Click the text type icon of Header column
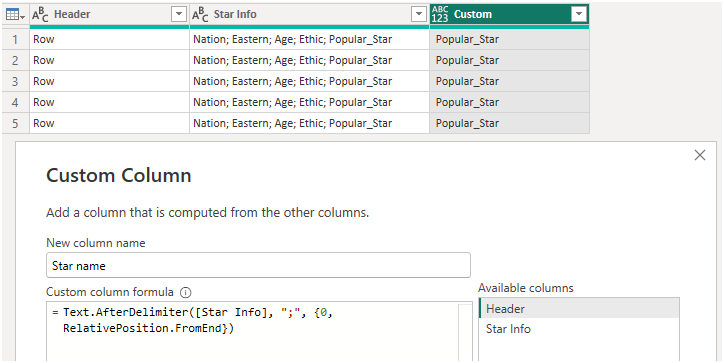Screen dimensions: 724x363 [40, 15]
